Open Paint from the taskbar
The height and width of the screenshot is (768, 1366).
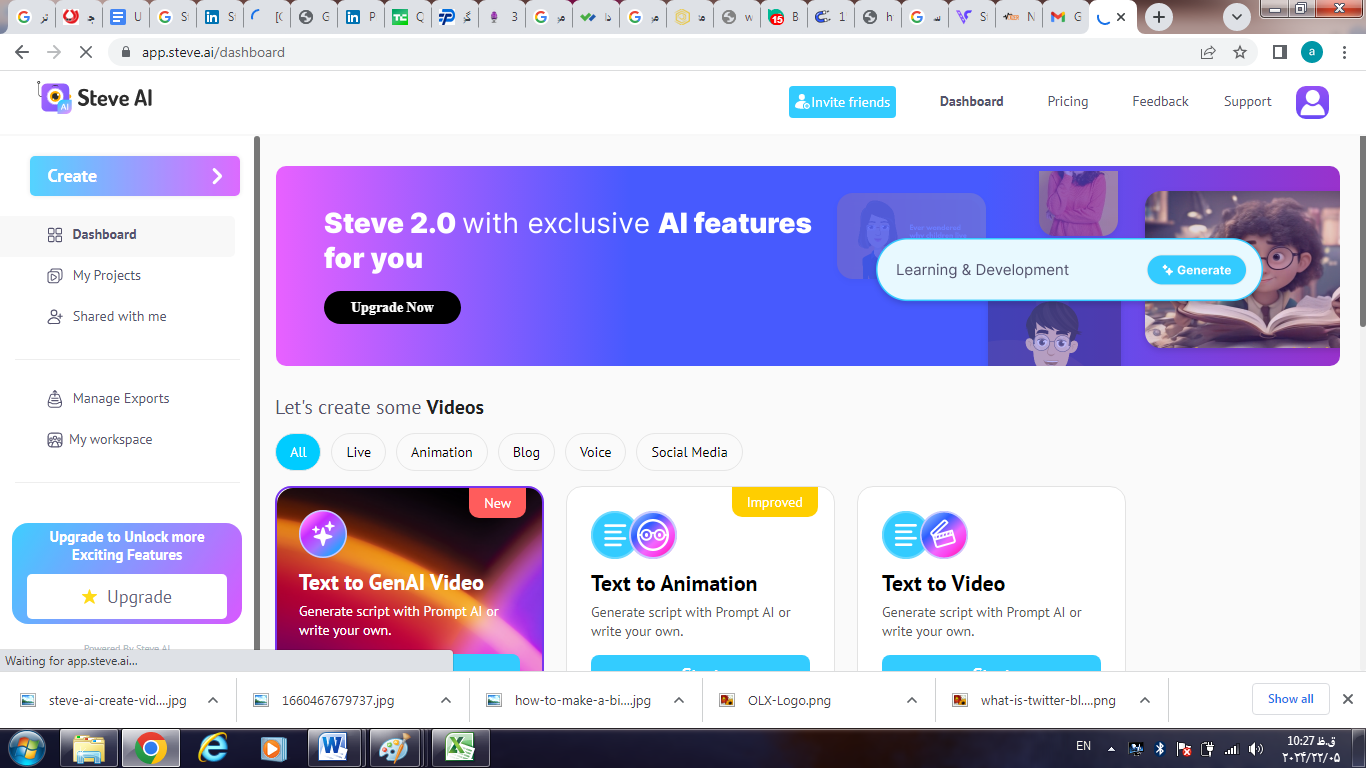click(395, 748)
